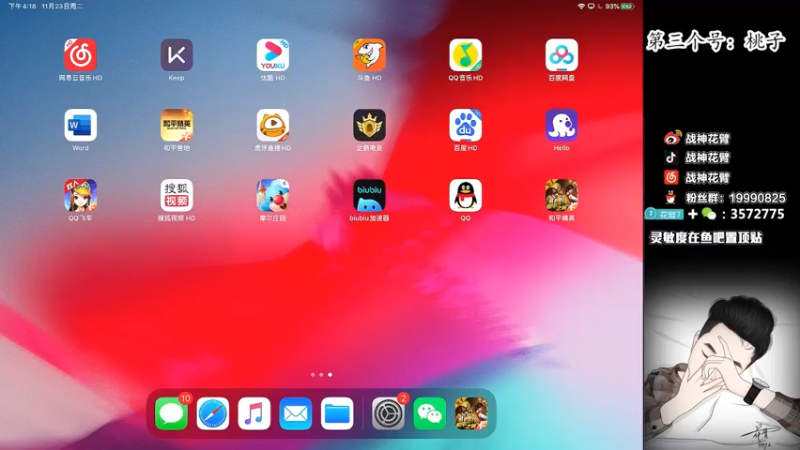Click the TikTok icon beside 战神花臂
Viewport: 800px width, 450px height.
(671, 157)
